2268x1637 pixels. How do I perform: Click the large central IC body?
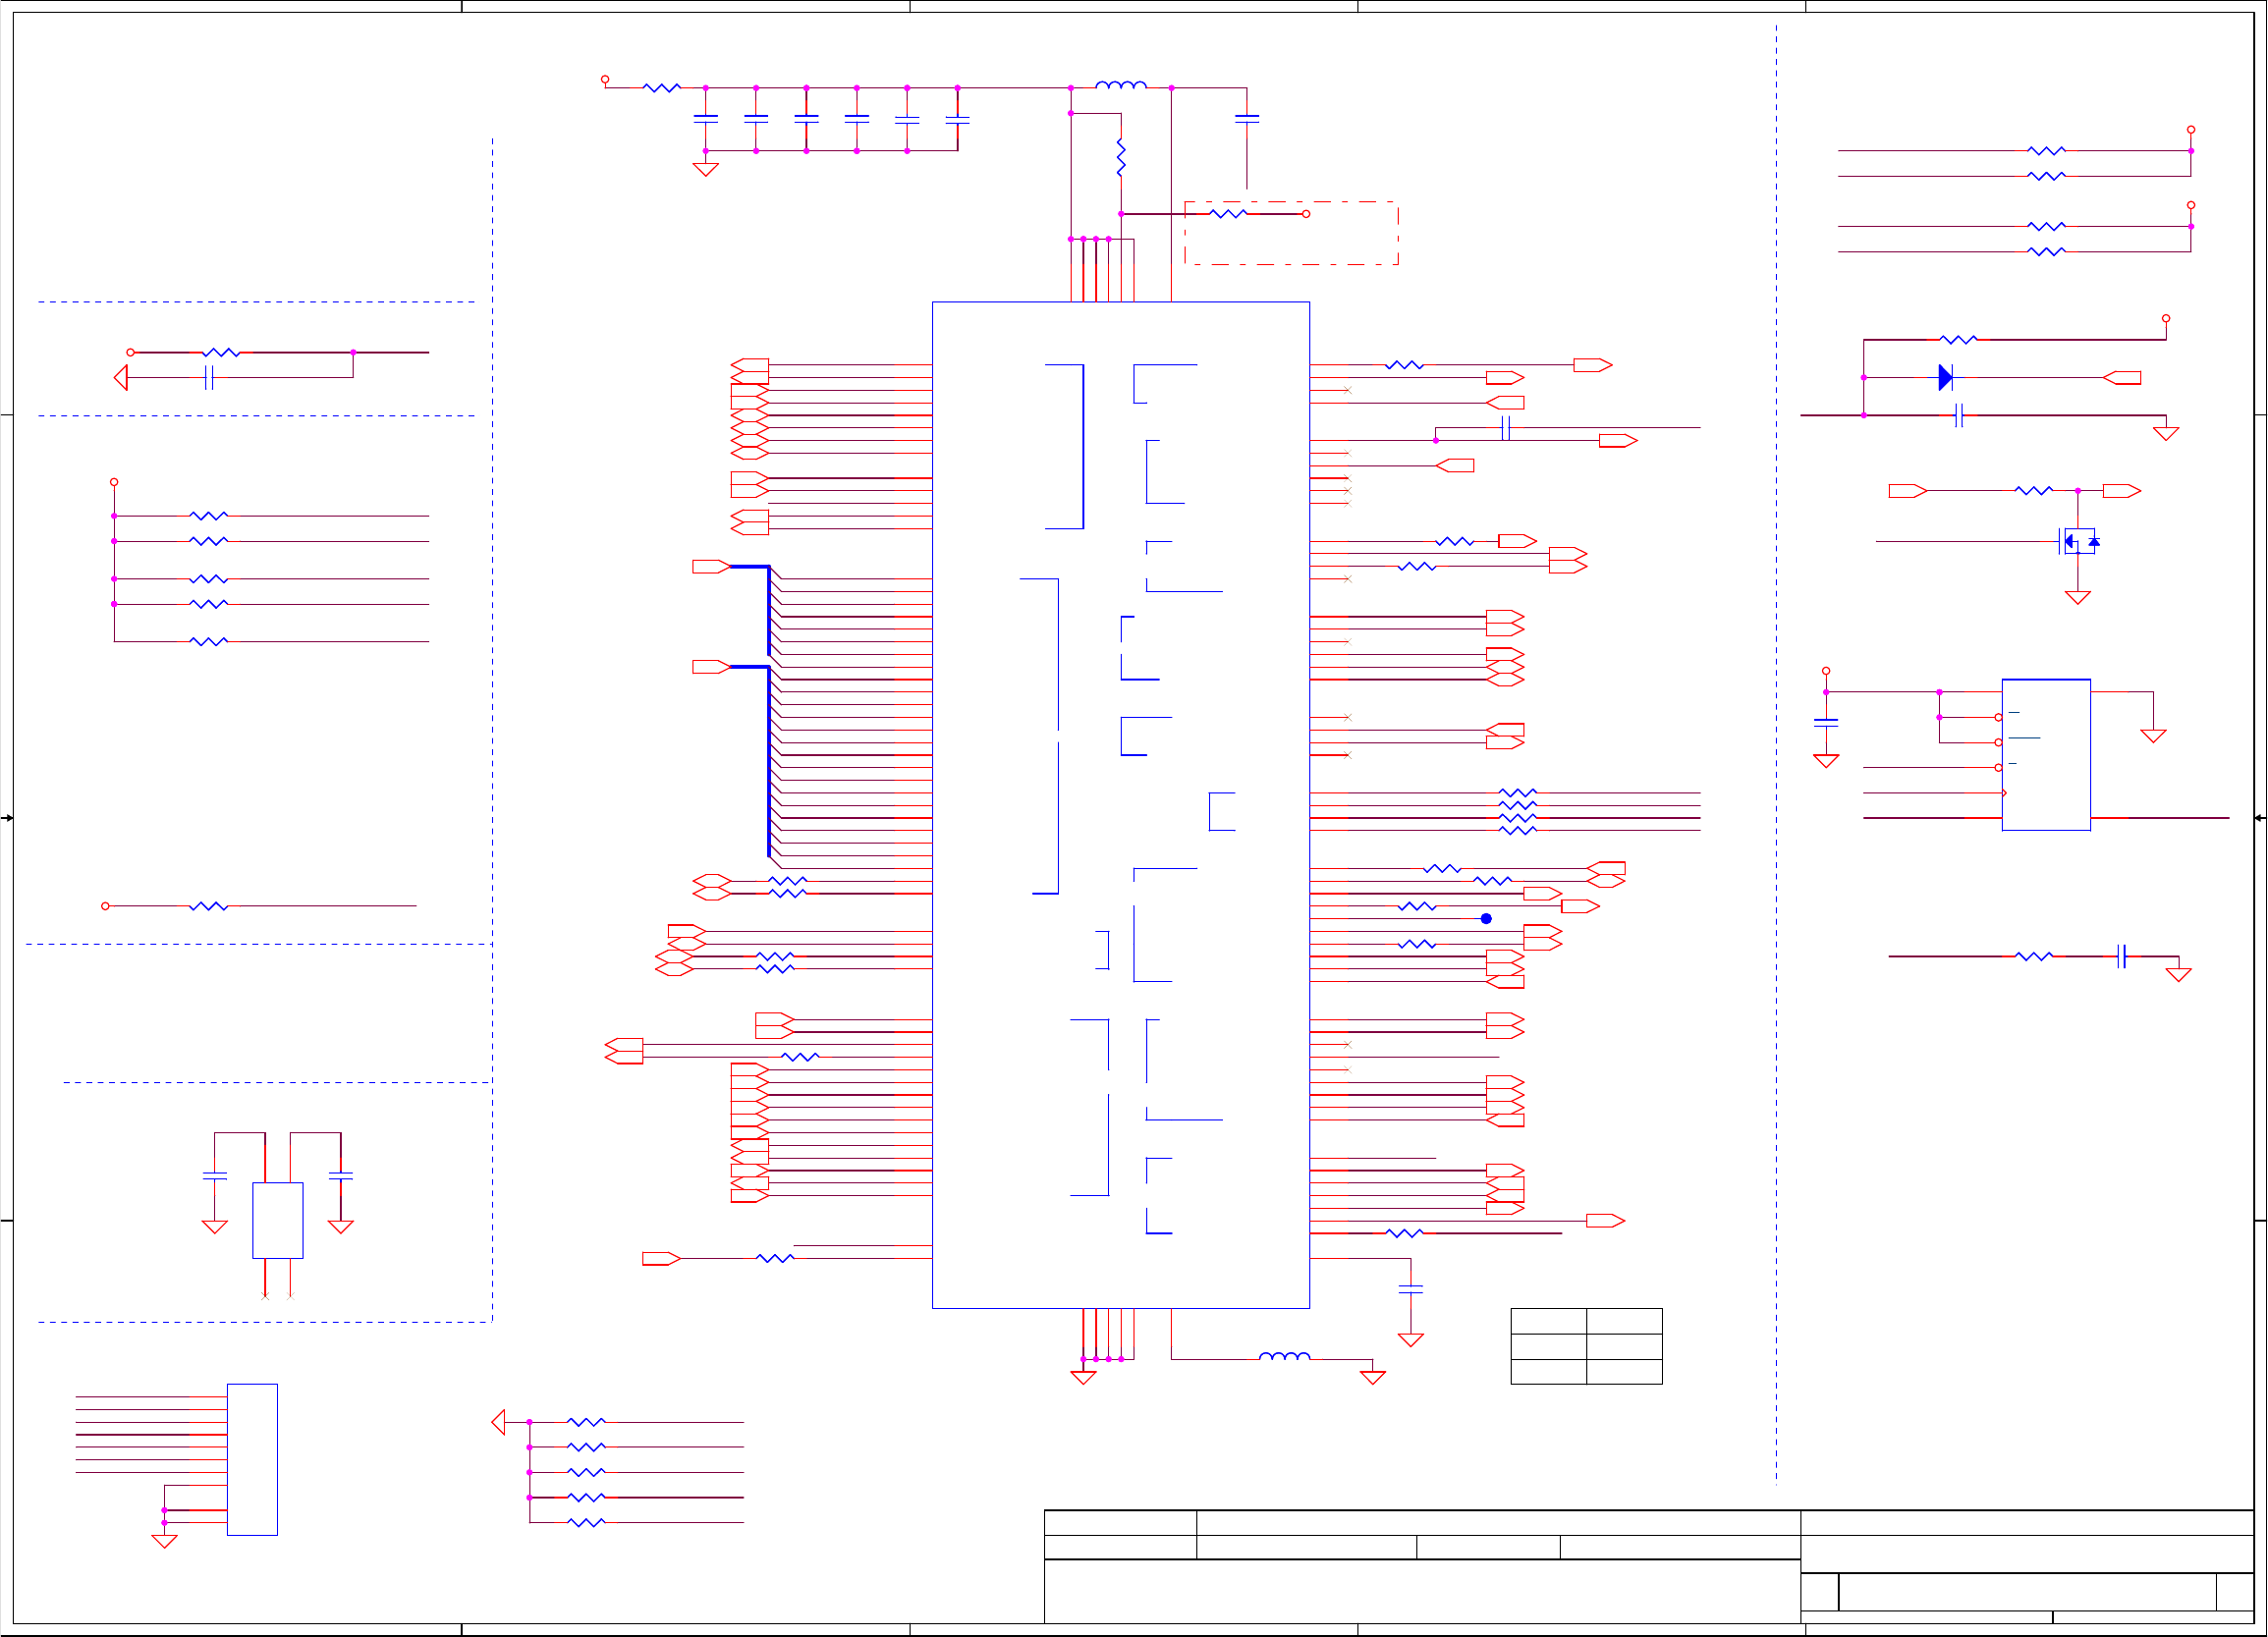[x=1120, y=804]
